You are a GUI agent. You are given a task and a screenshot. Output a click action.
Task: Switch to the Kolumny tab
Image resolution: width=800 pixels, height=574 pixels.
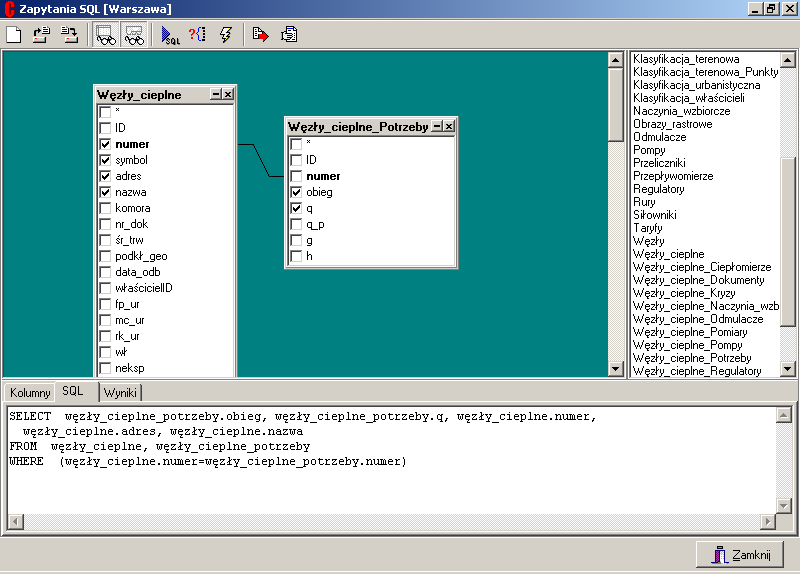[x=29, y=393]
